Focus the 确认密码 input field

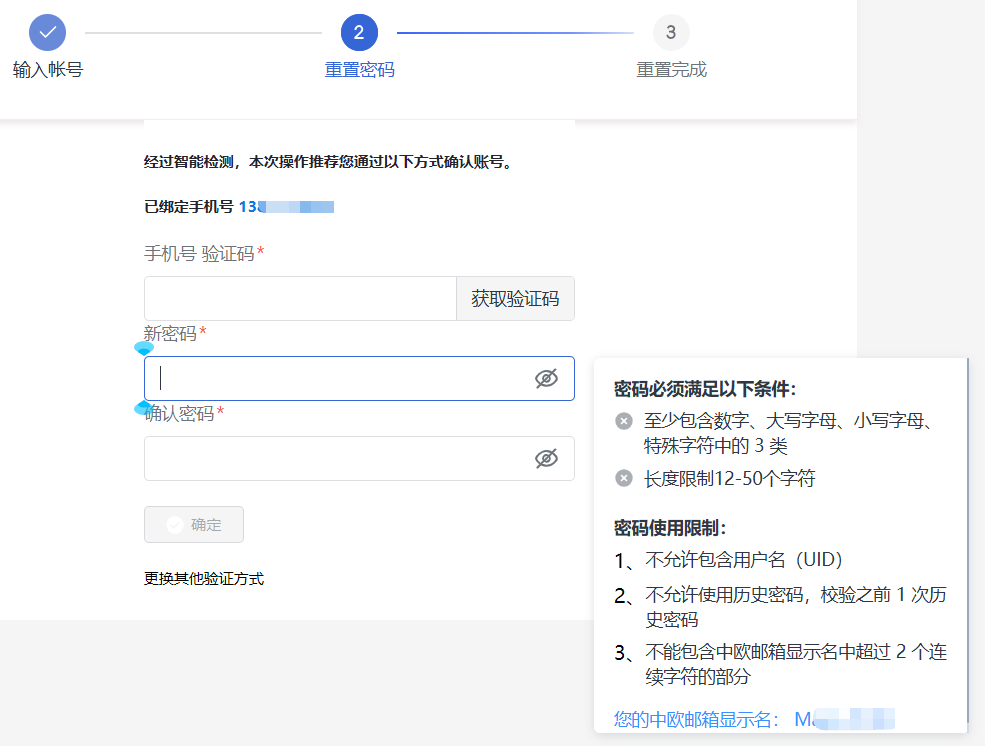click(335, 458)
